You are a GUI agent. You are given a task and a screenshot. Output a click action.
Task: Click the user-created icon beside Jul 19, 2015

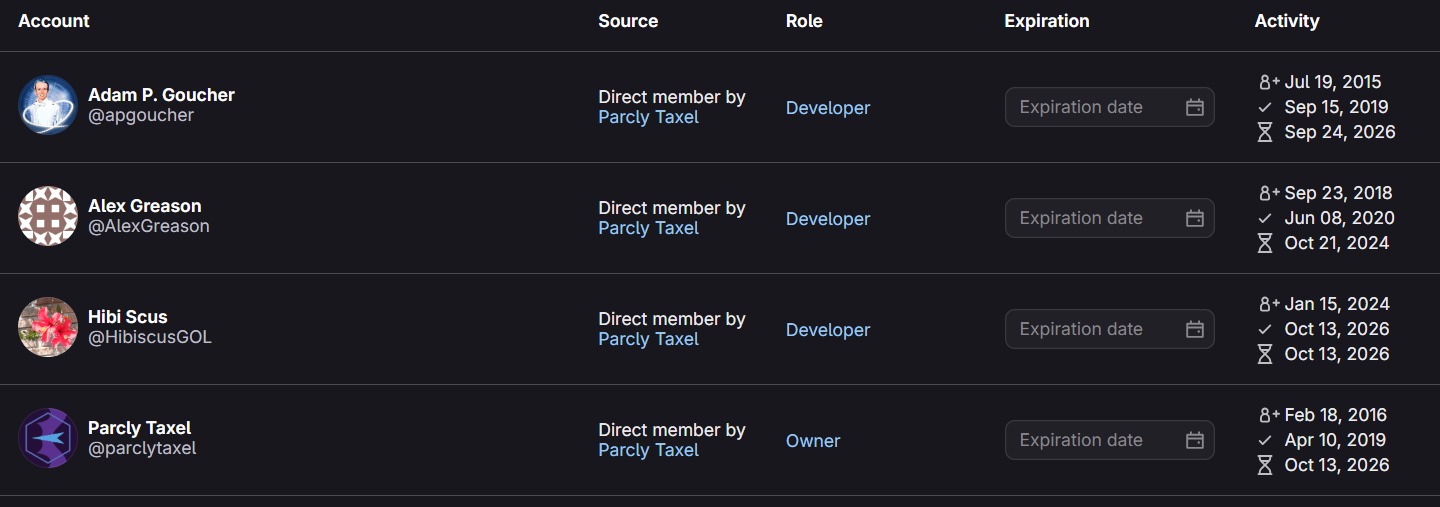1269,82
